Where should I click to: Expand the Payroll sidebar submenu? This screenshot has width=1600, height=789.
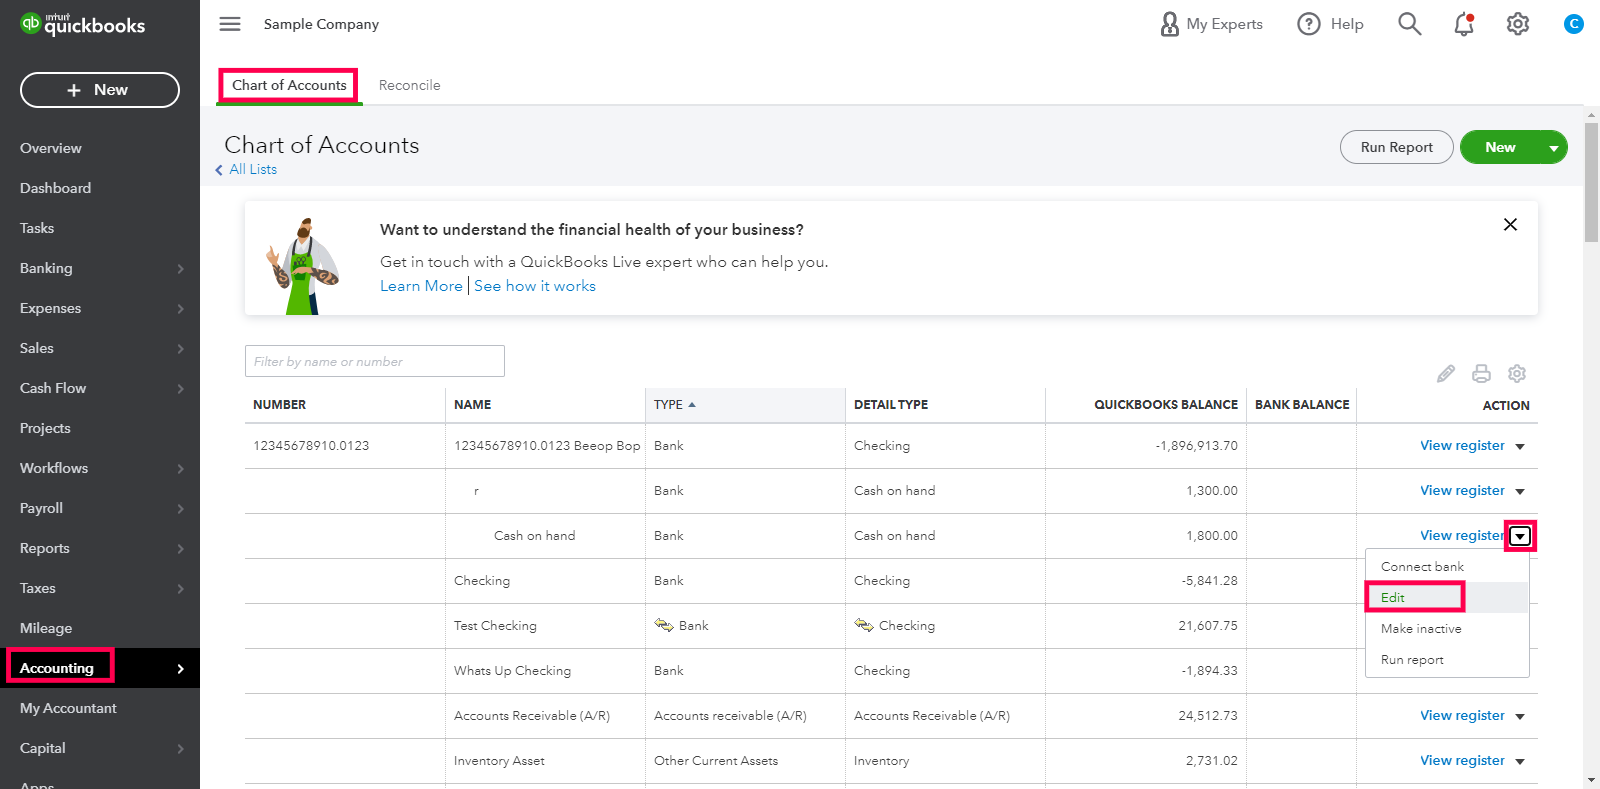pyautogui.click(x=181, y=508)
